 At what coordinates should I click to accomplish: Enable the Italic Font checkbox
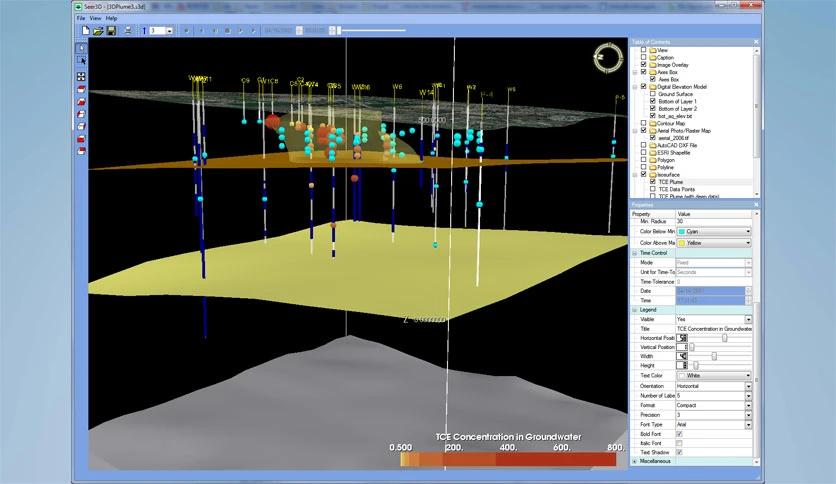(680, 443)
